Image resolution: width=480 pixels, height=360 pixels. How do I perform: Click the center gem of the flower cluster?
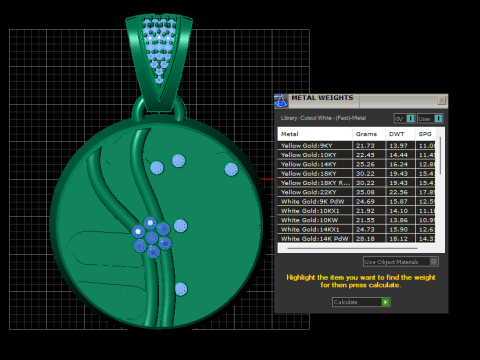152,238
